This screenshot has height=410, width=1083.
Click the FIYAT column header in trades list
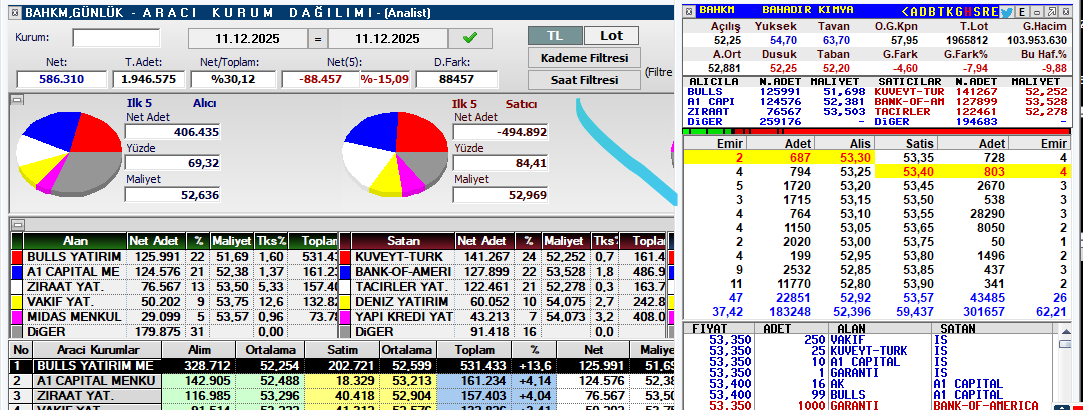tap(717, 329)
